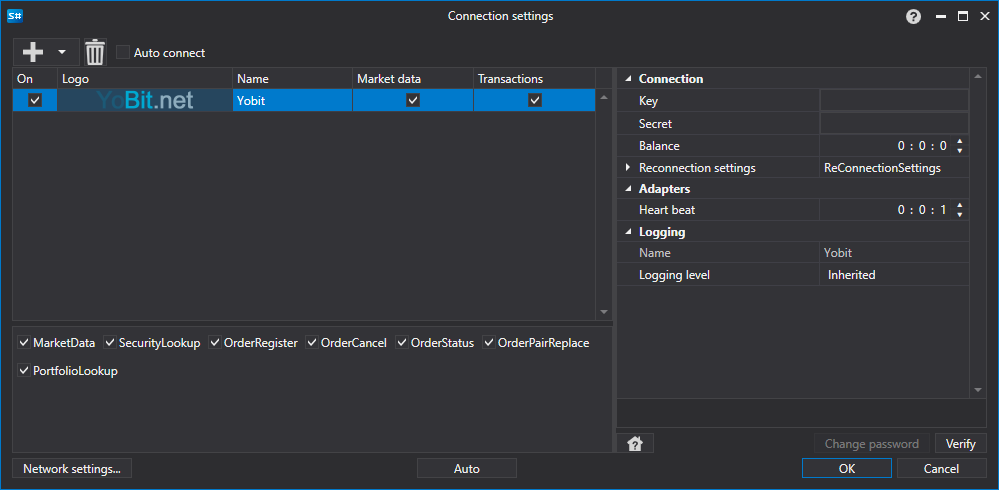Collapse the Logging property group
The image size is (999, 490).
628,232
